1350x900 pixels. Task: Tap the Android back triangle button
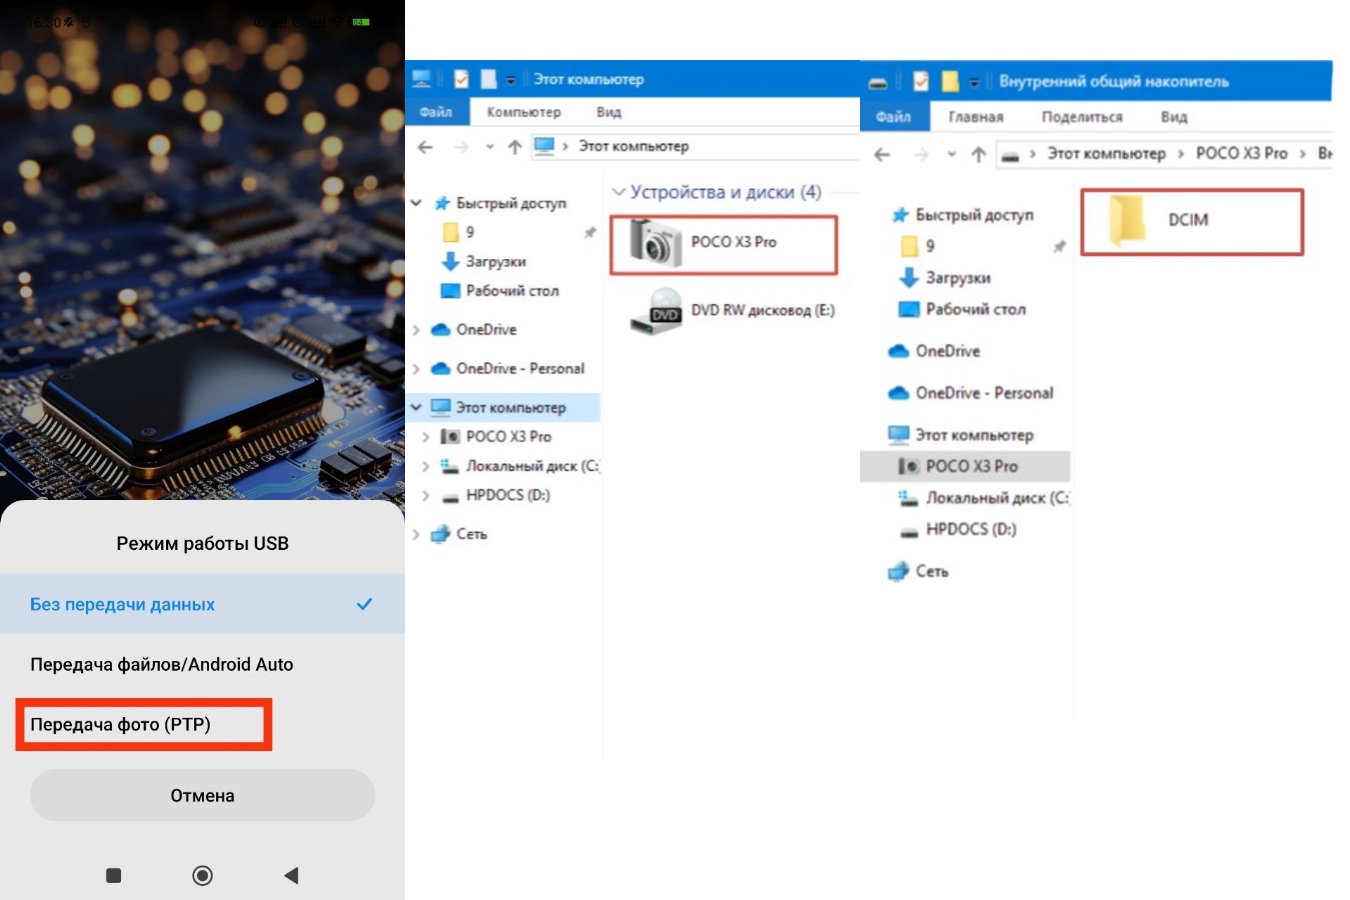click(x=291, y=876)
